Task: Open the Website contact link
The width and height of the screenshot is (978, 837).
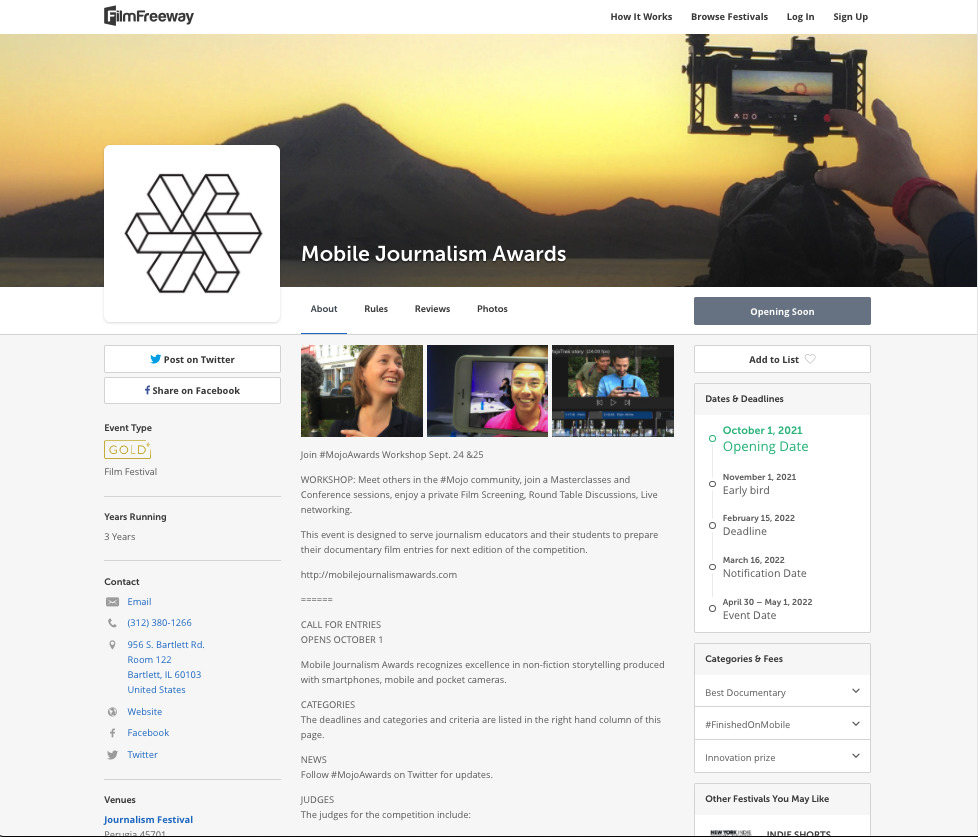Action: click(145, 712)
